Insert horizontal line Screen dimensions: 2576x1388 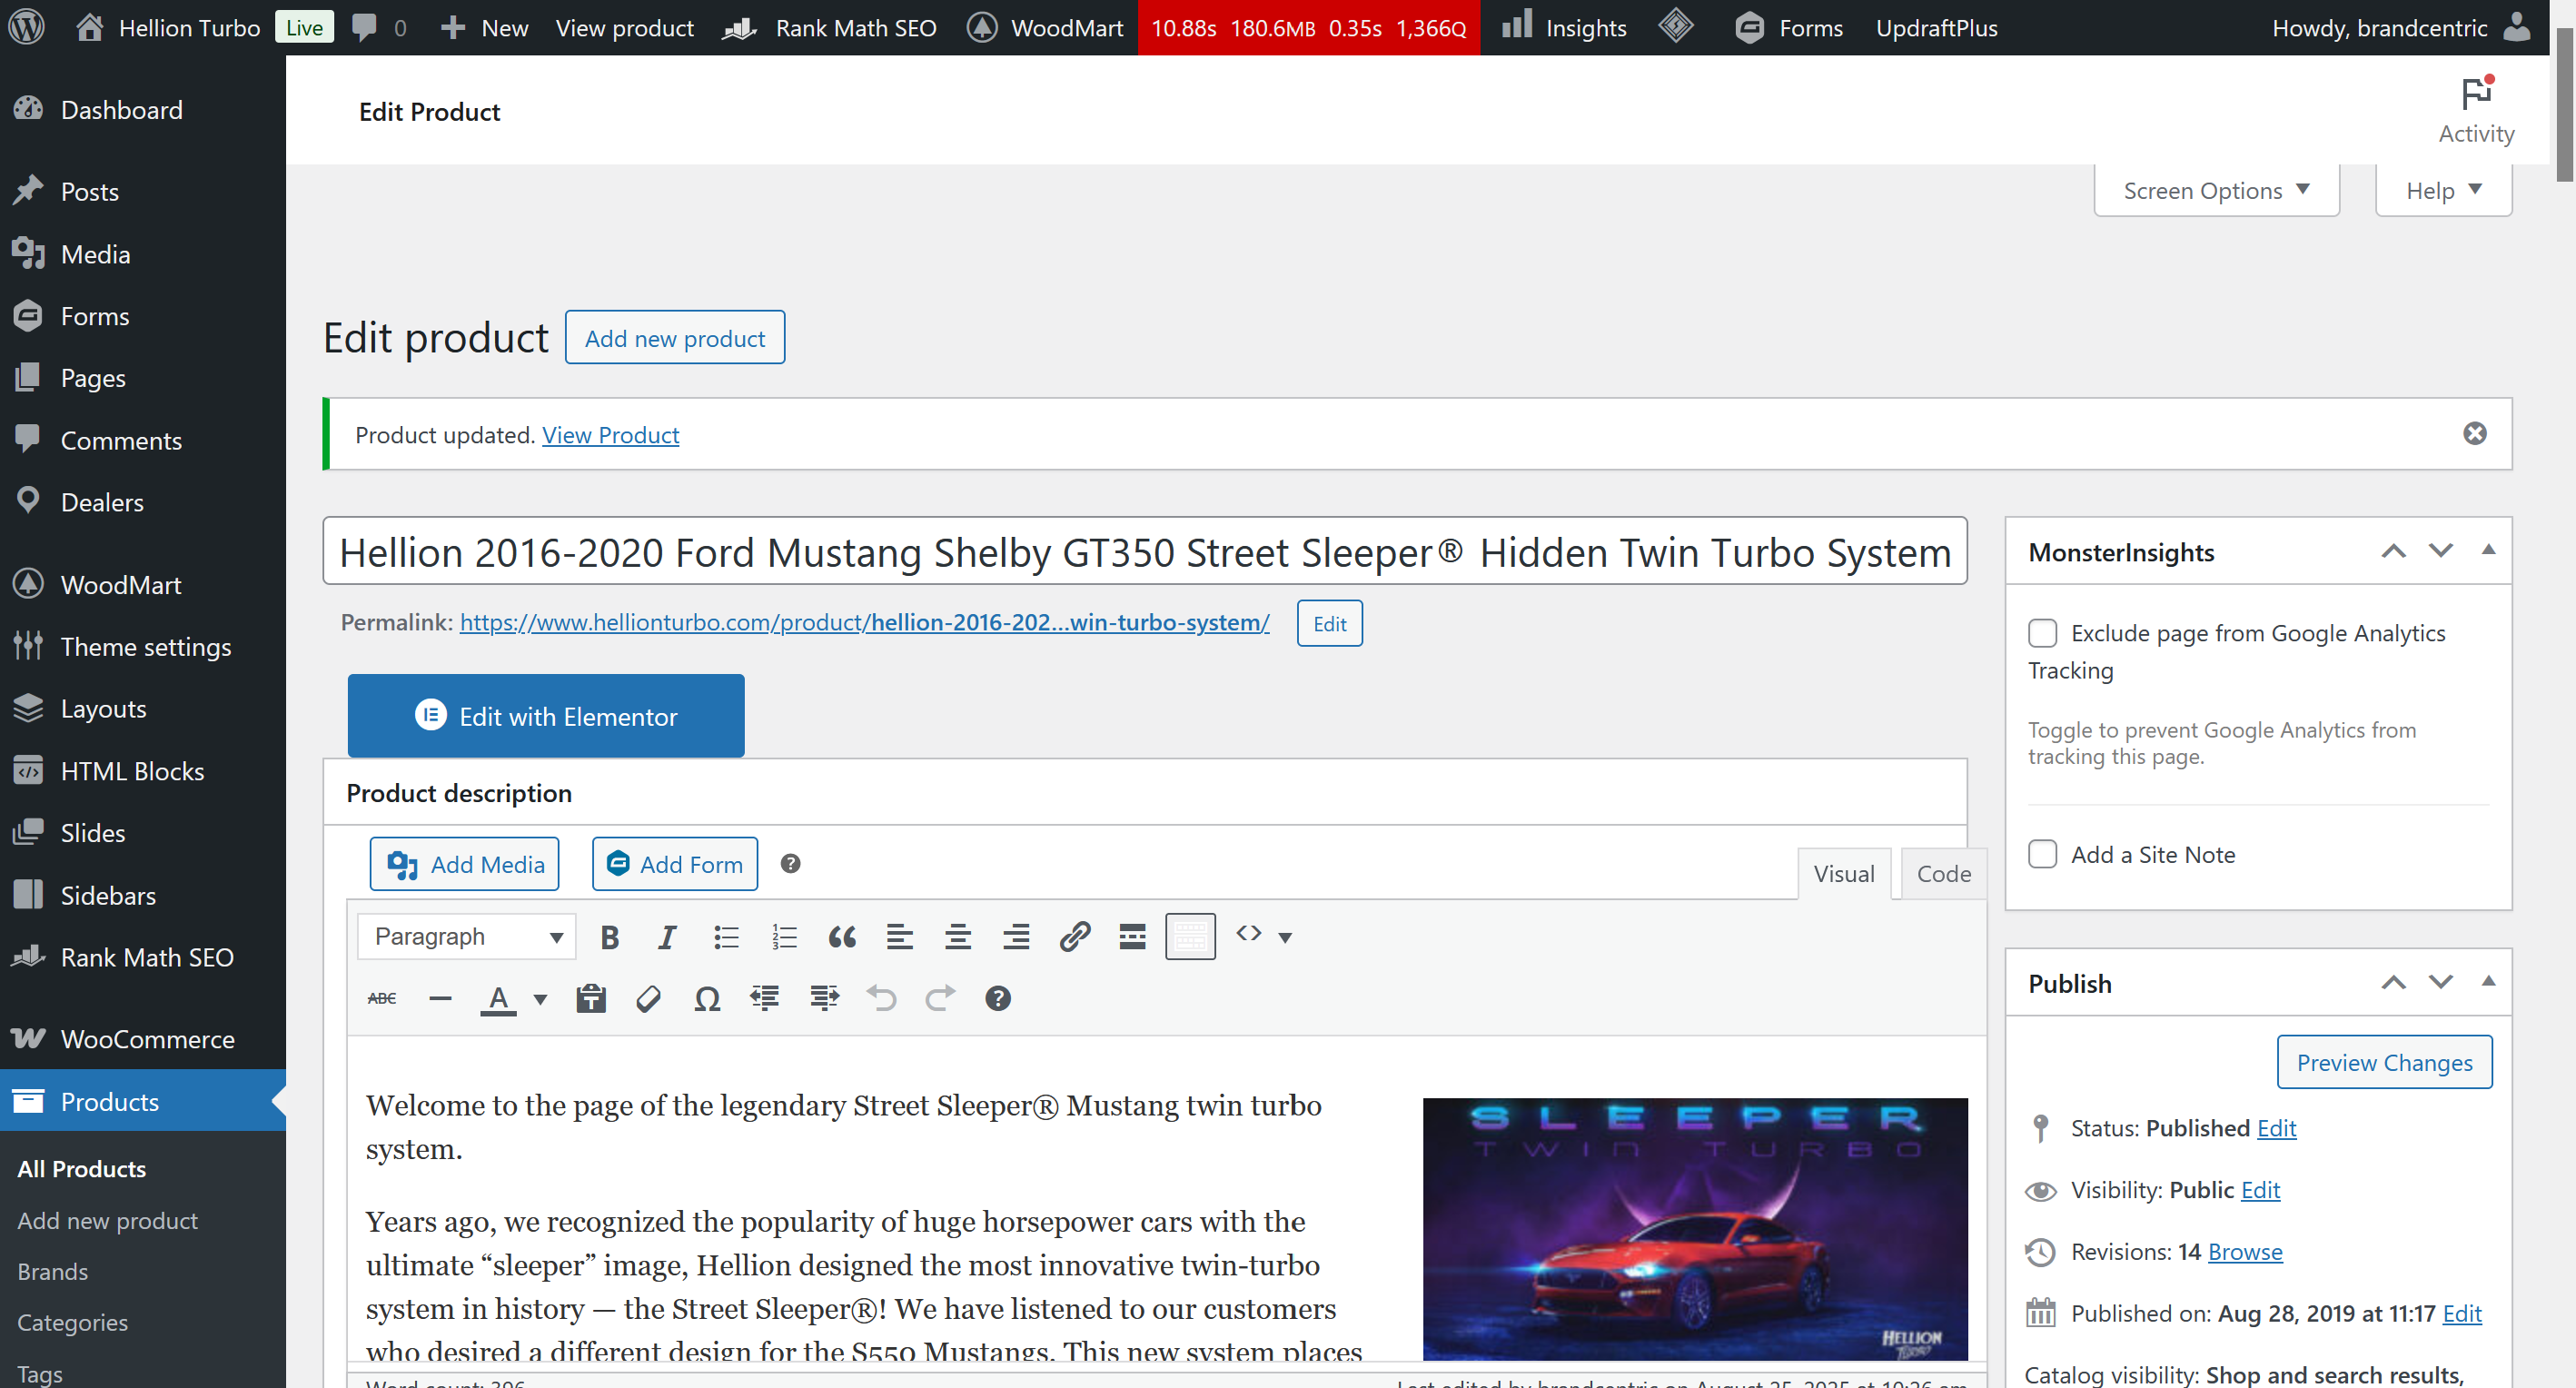(440, 998)
